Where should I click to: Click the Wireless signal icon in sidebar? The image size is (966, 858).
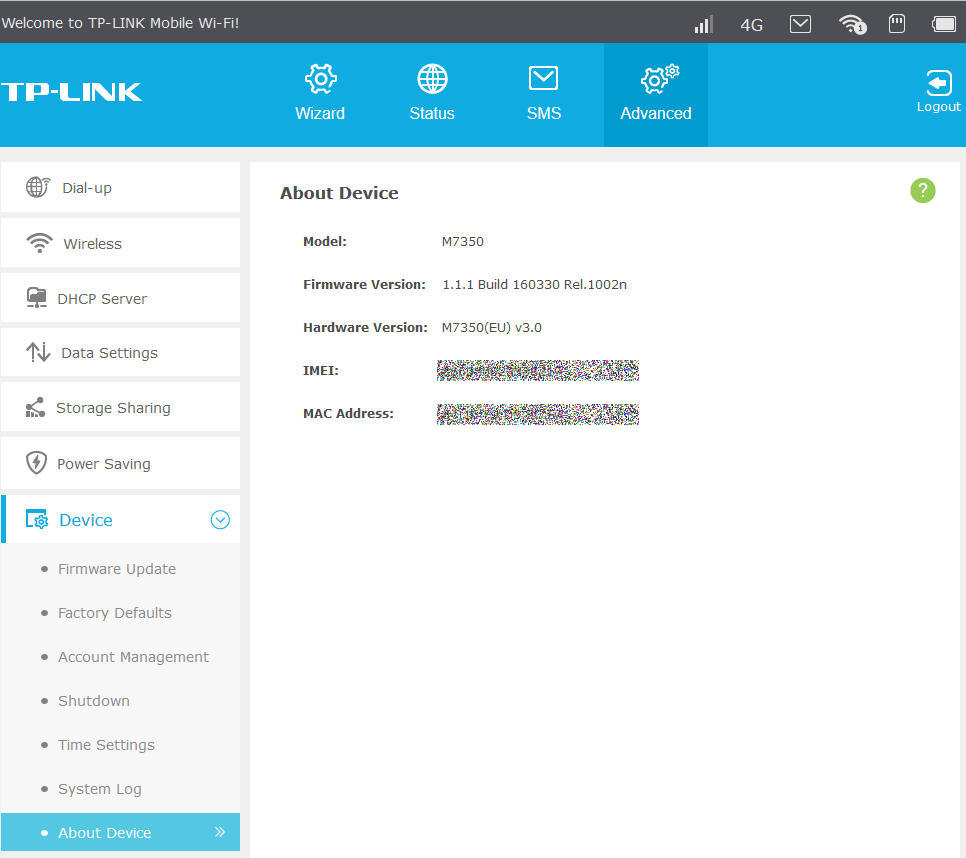click(39, 243)
